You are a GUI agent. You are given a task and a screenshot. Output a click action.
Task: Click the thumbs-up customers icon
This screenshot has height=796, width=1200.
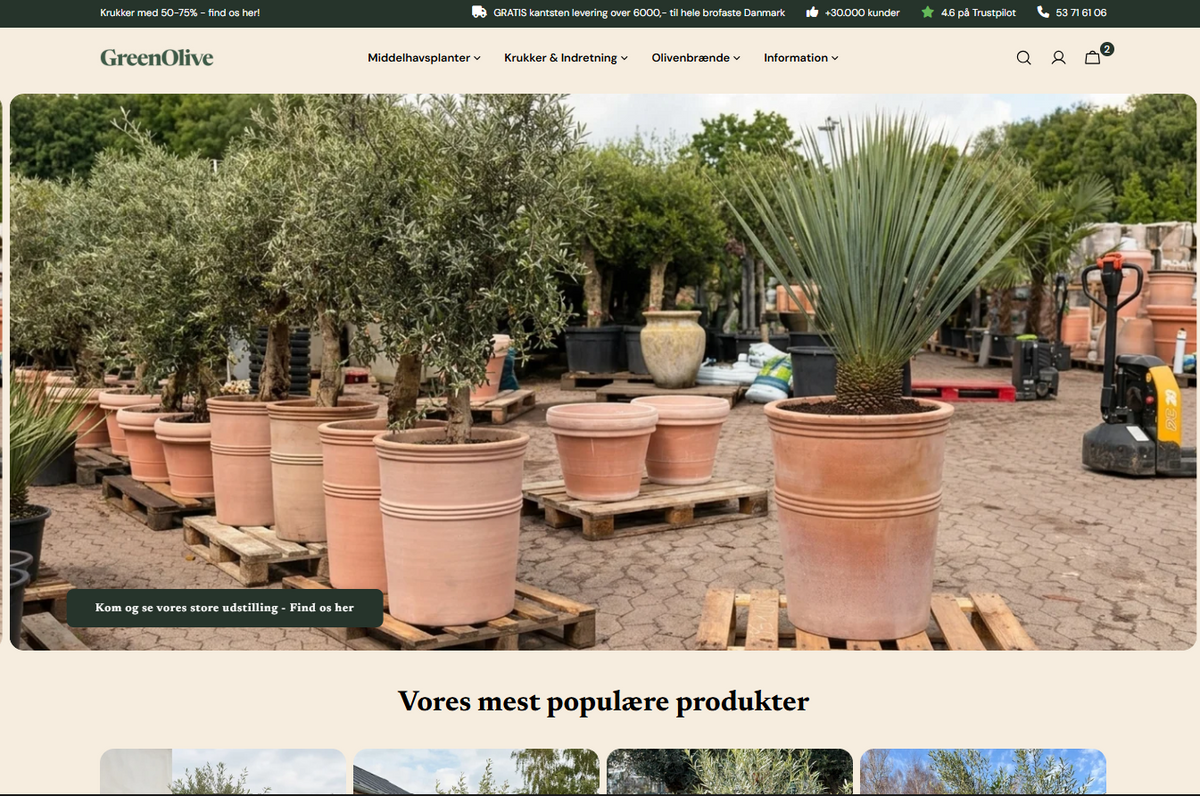click(812, 13)
